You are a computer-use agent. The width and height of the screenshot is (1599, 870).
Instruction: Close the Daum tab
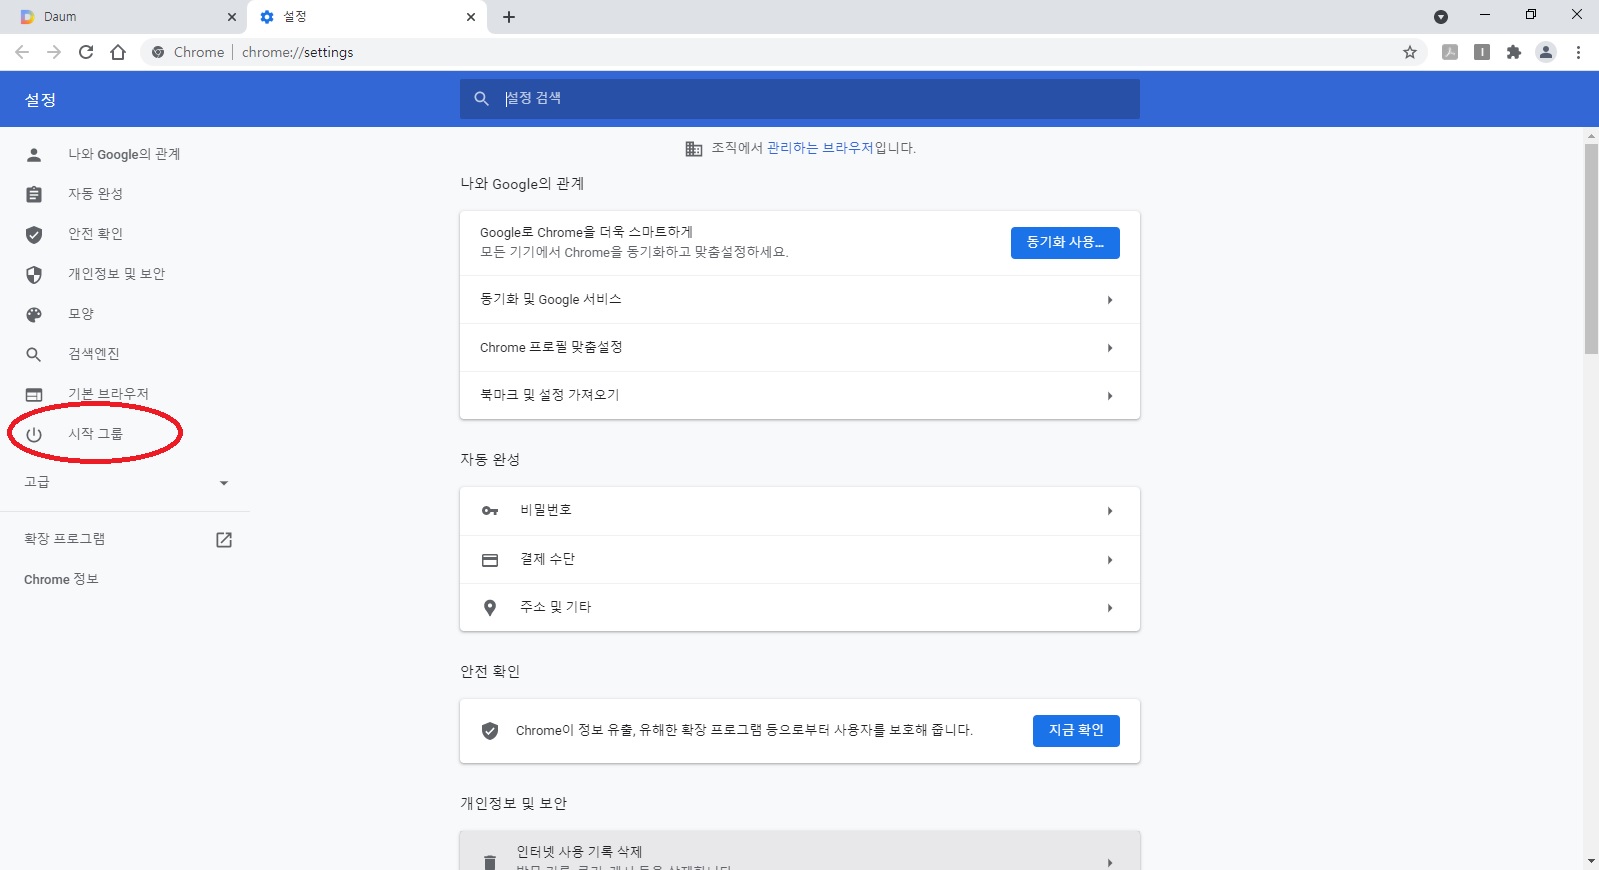(x=232, y=17)
